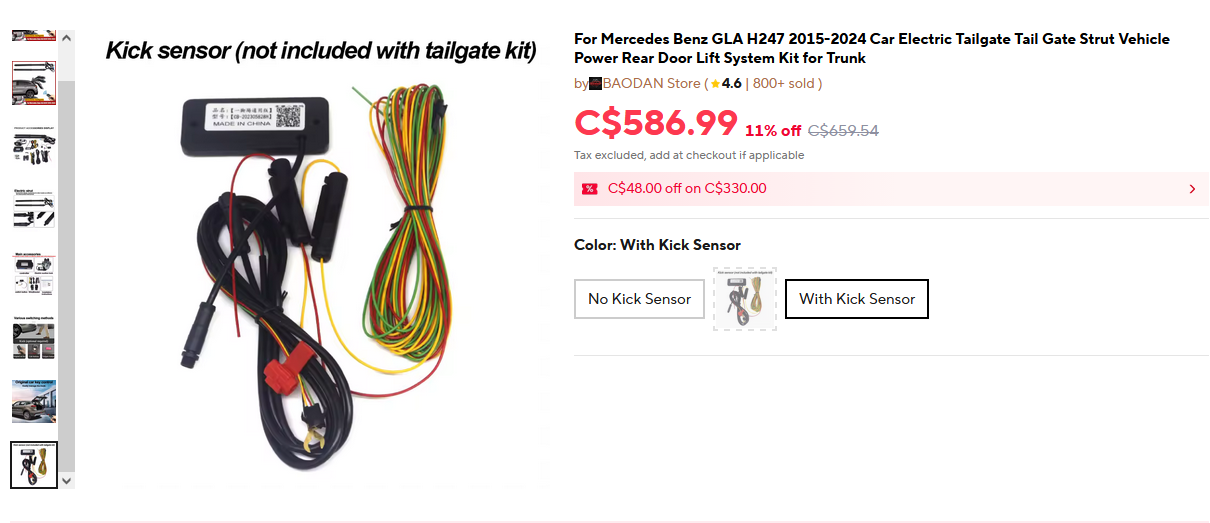Open the C$48.00 off on C$330.00 promo
The width and height of the screenshot is (1210, 523).
coord(687,189)
